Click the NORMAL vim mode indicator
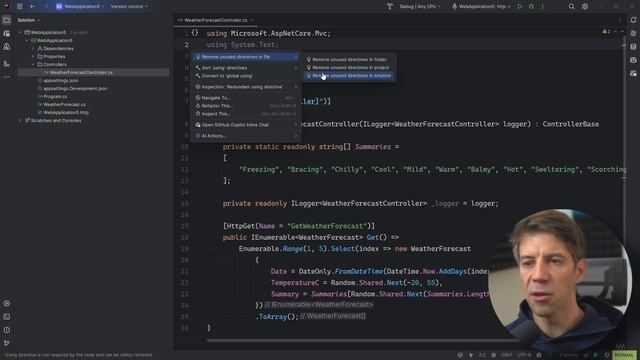The image size is (640, 360). coord(623,355)
